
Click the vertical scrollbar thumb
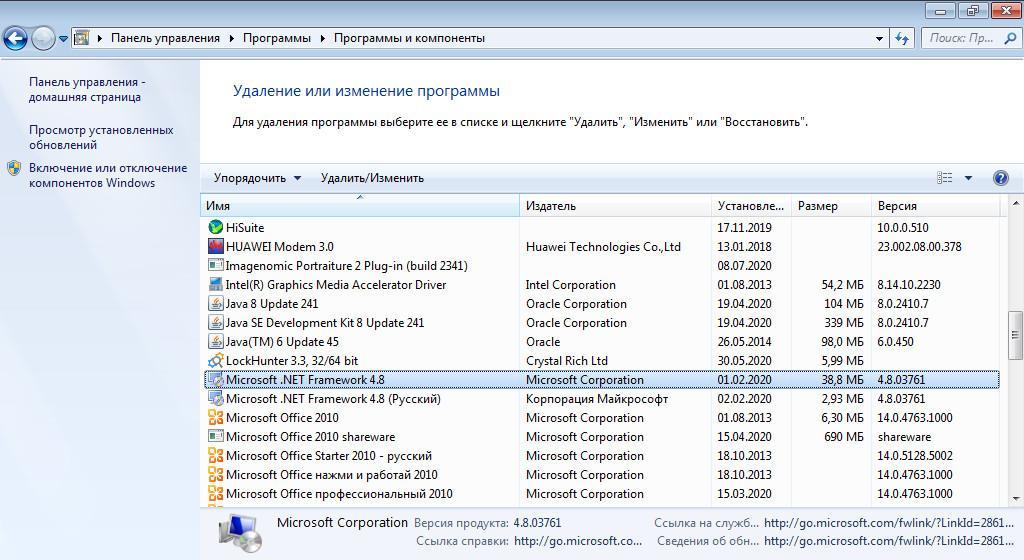point(1016,335)
